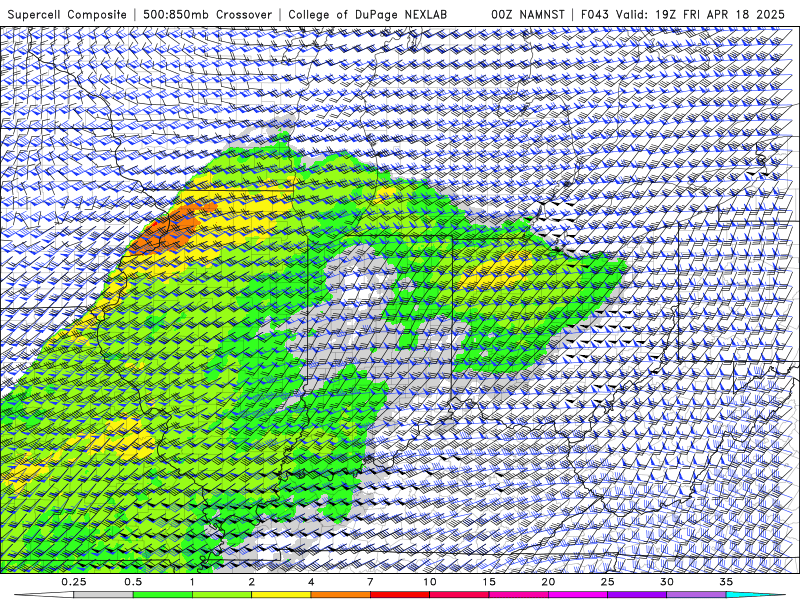Screen dimensions: 800x600
Task: Click the 0.5 colorbar label
Action: [133, 582]
